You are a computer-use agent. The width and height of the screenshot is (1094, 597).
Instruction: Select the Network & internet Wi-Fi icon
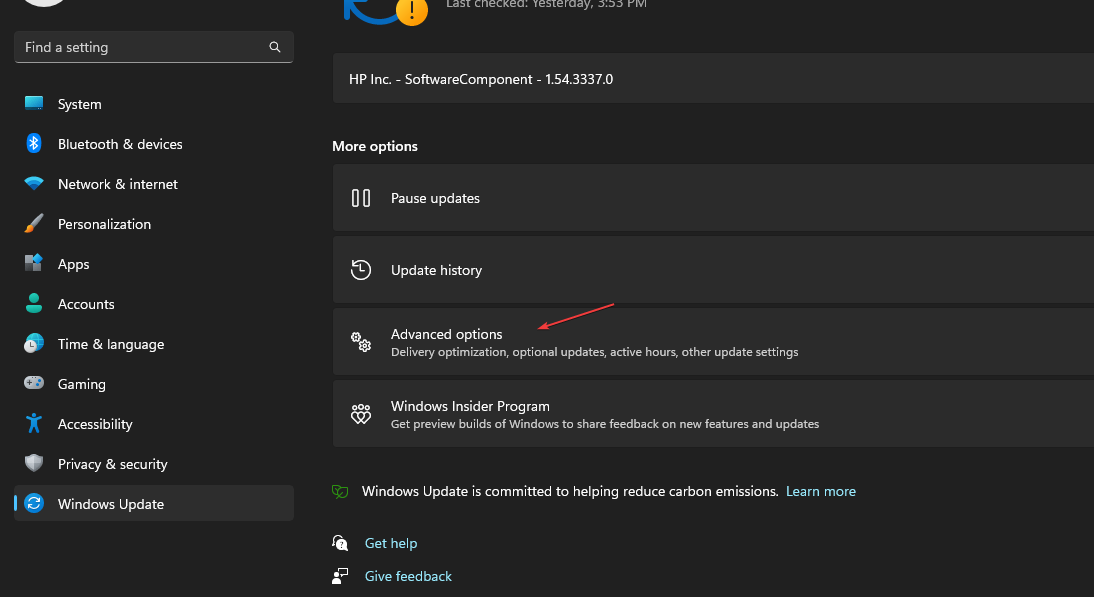click(34, 184)
